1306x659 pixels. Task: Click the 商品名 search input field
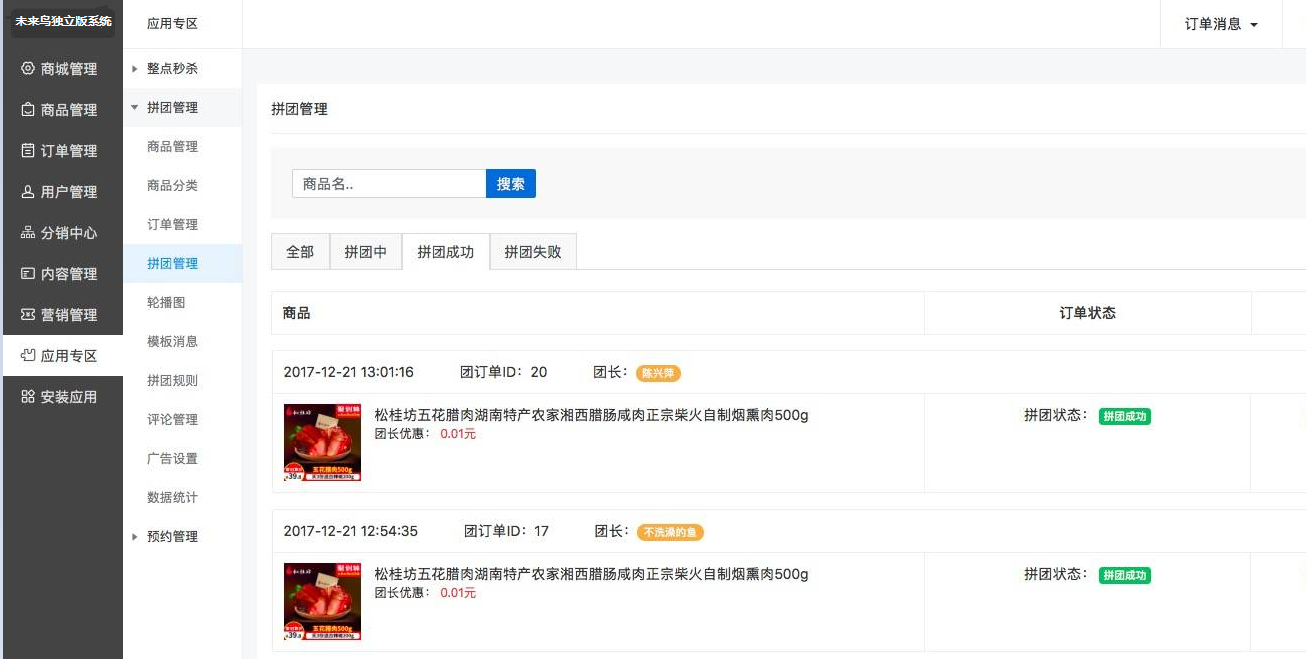click(x=389, y=184)
